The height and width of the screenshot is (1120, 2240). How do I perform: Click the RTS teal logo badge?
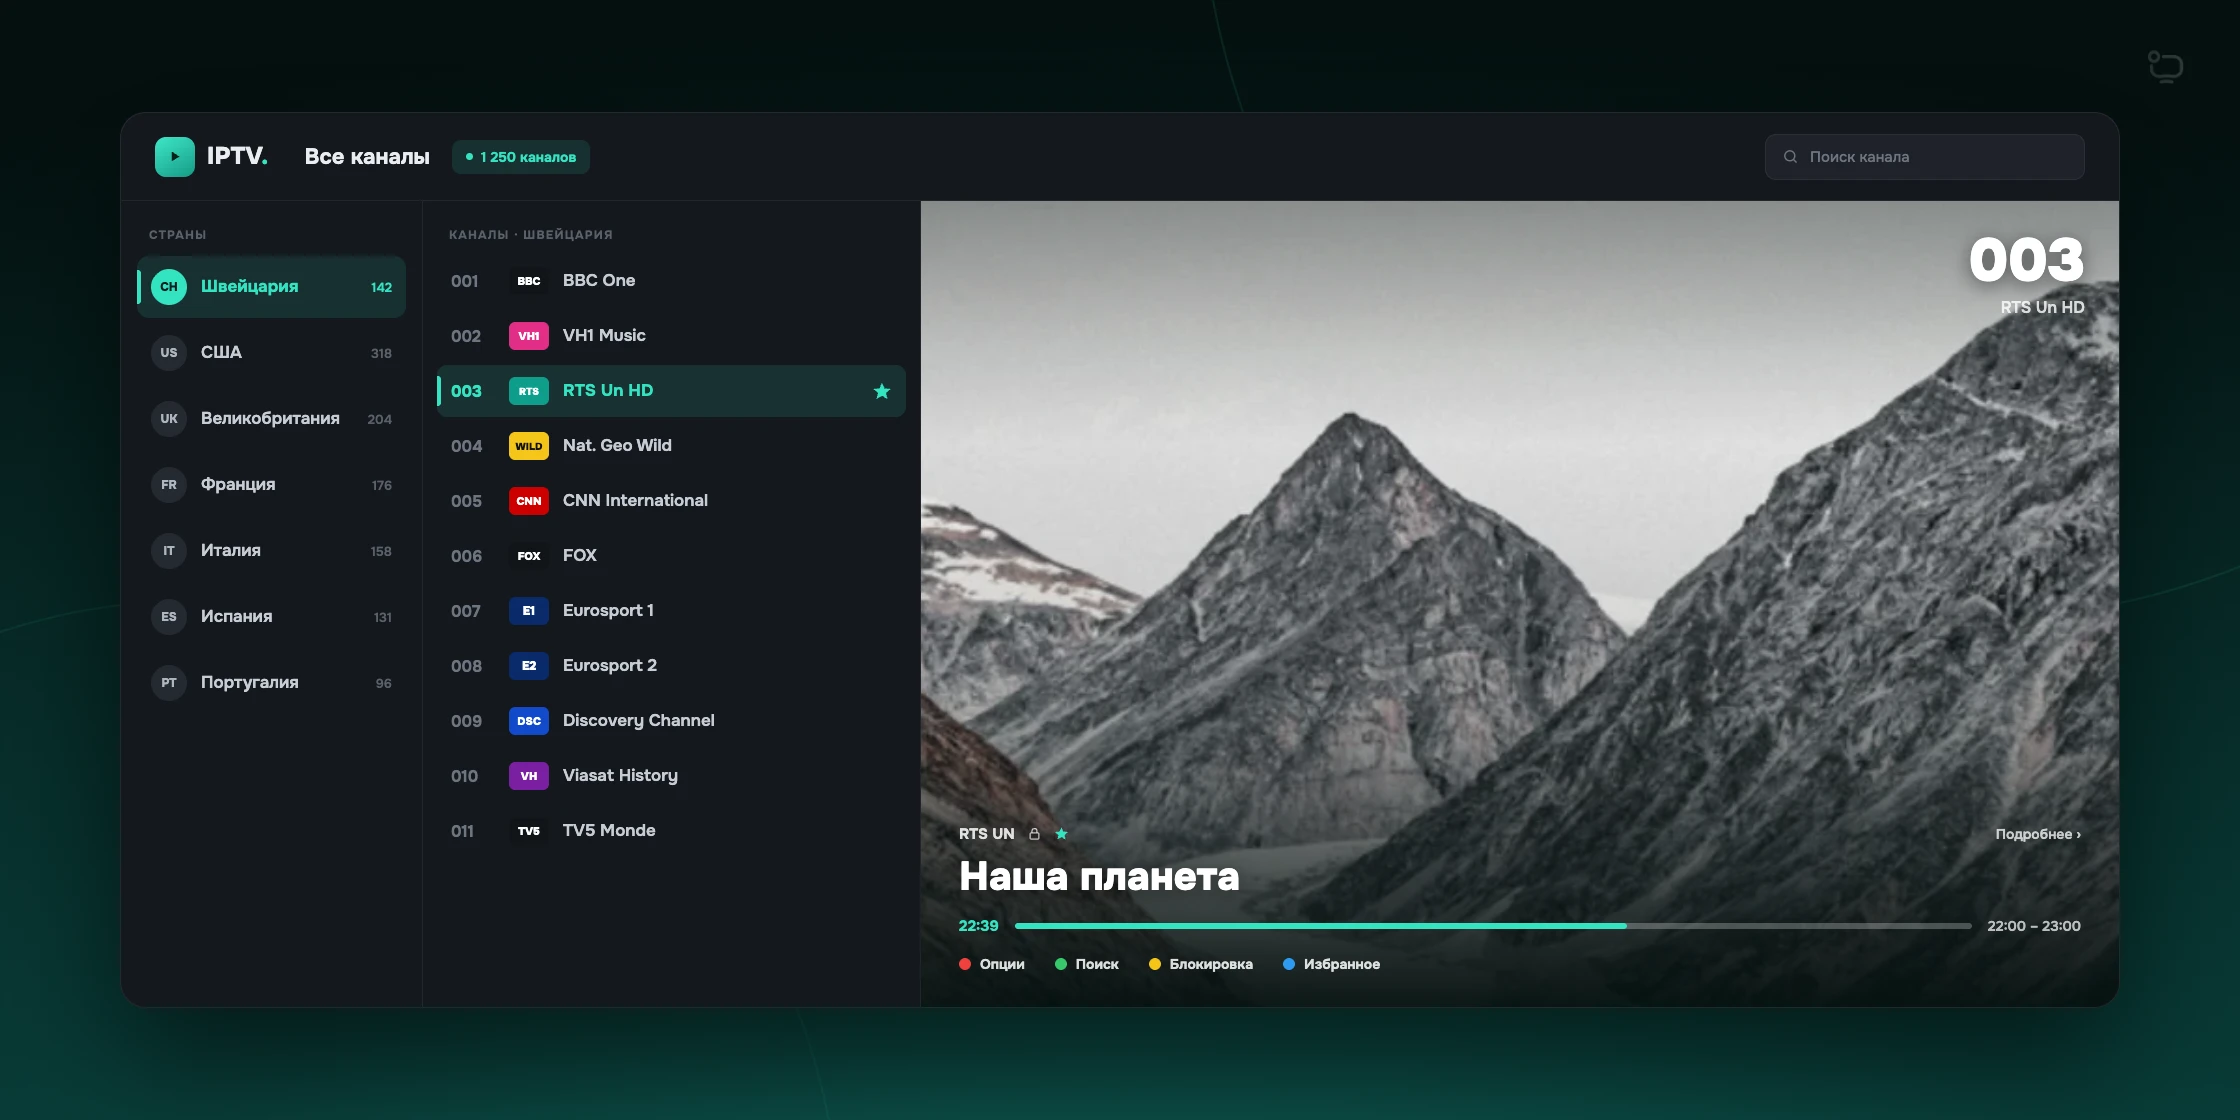coord(529,391)
